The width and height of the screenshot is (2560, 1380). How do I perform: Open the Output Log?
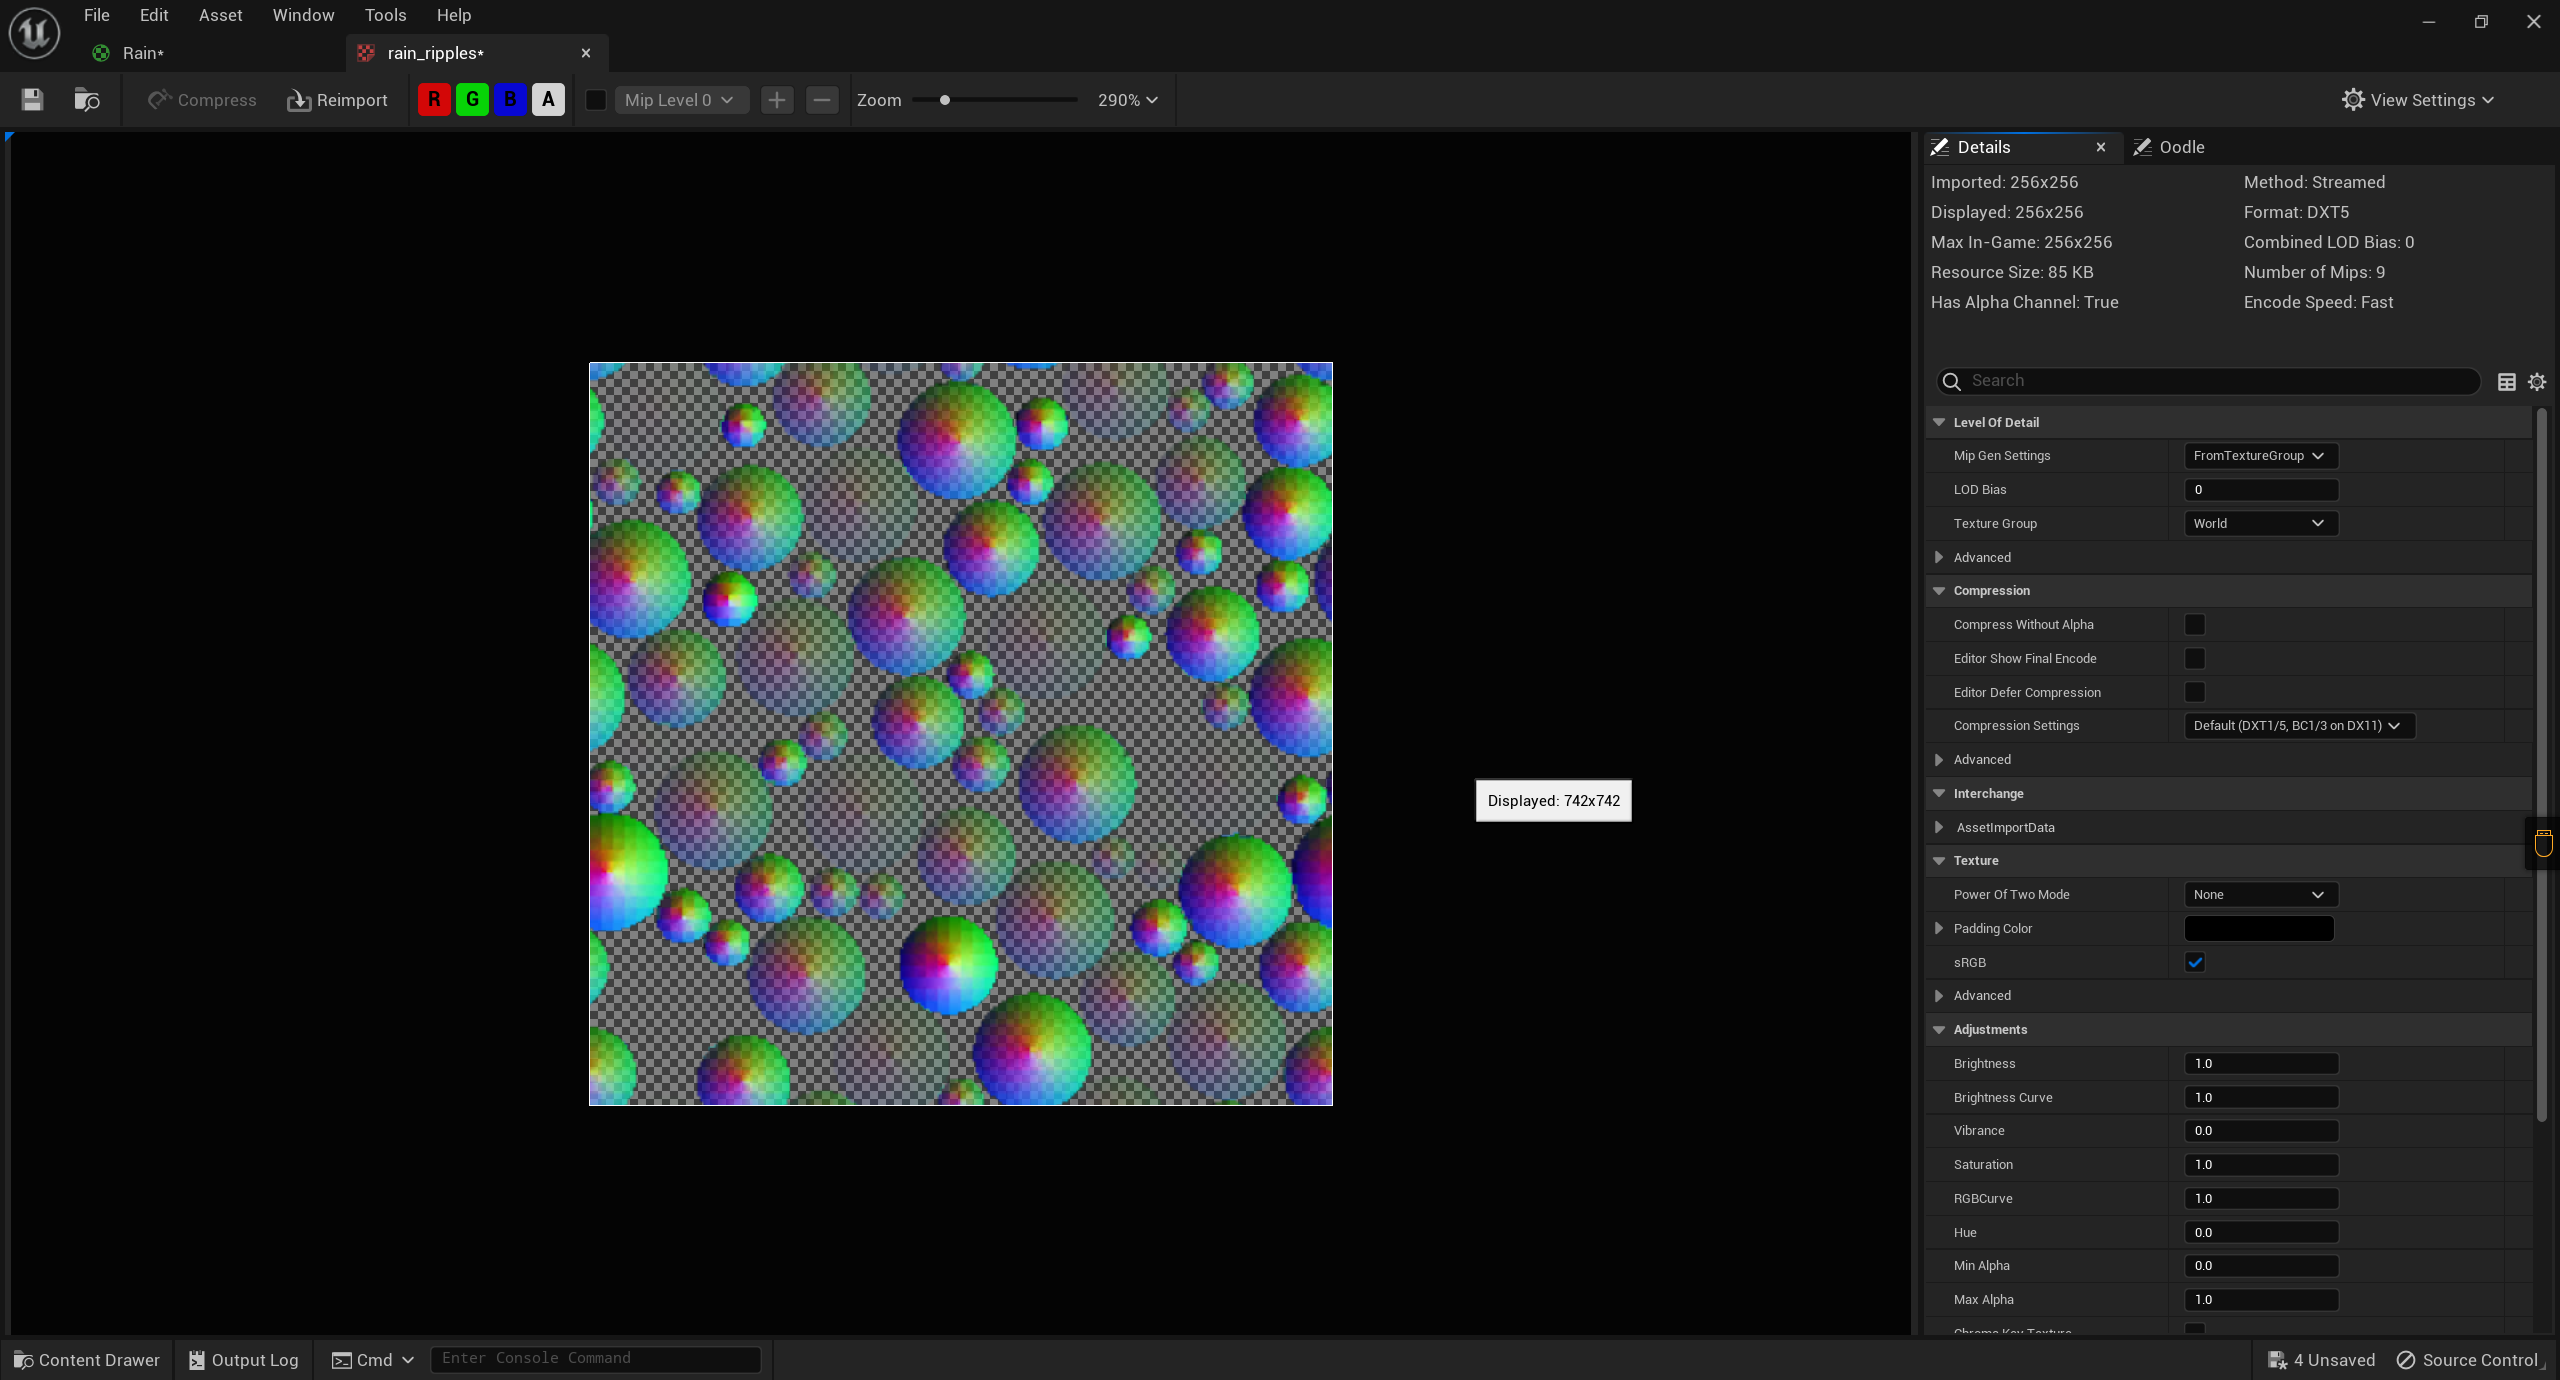(243, 1360)
